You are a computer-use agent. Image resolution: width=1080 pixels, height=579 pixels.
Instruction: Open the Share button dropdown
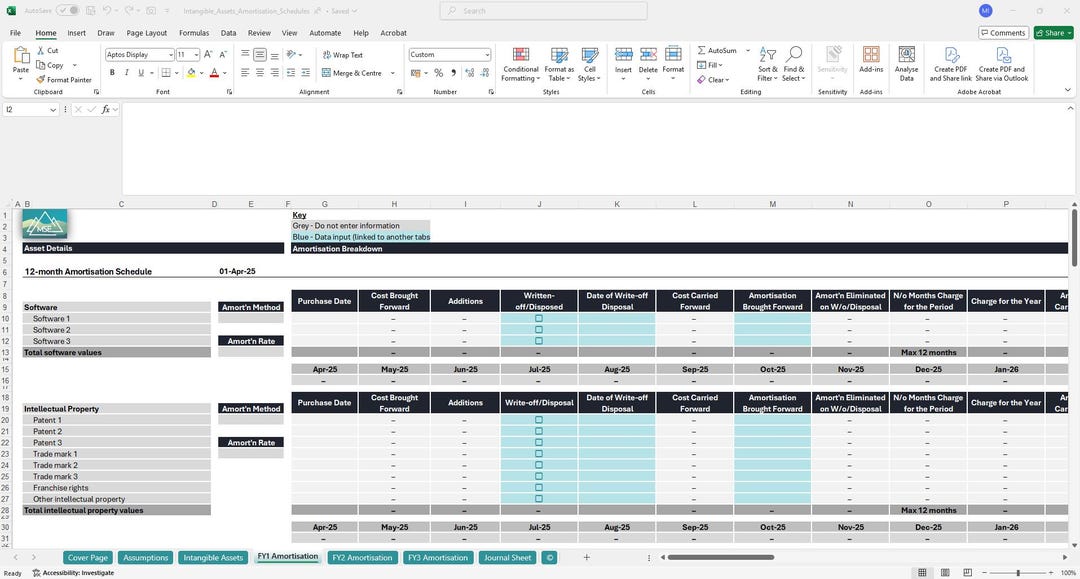(1070, 33)
